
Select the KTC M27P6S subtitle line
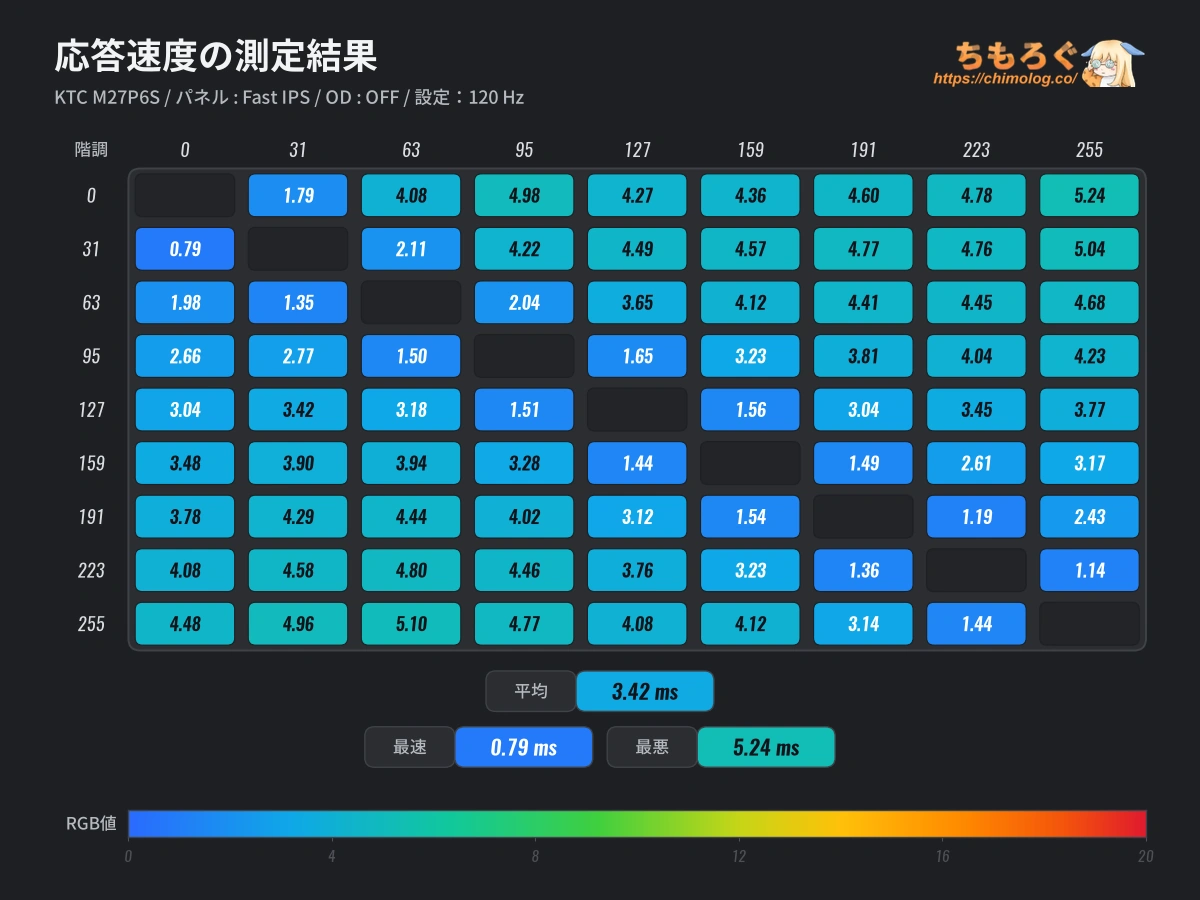click(289, 97)
